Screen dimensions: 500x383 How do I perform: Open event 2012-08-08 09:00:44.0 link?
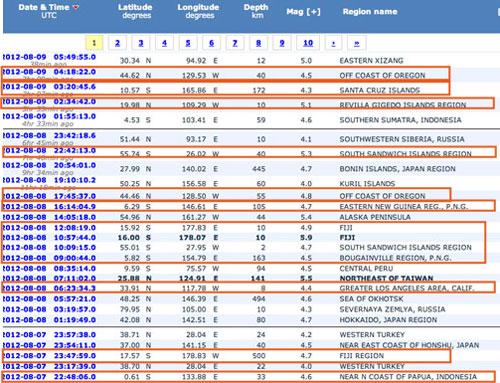[x=49, y=258]
